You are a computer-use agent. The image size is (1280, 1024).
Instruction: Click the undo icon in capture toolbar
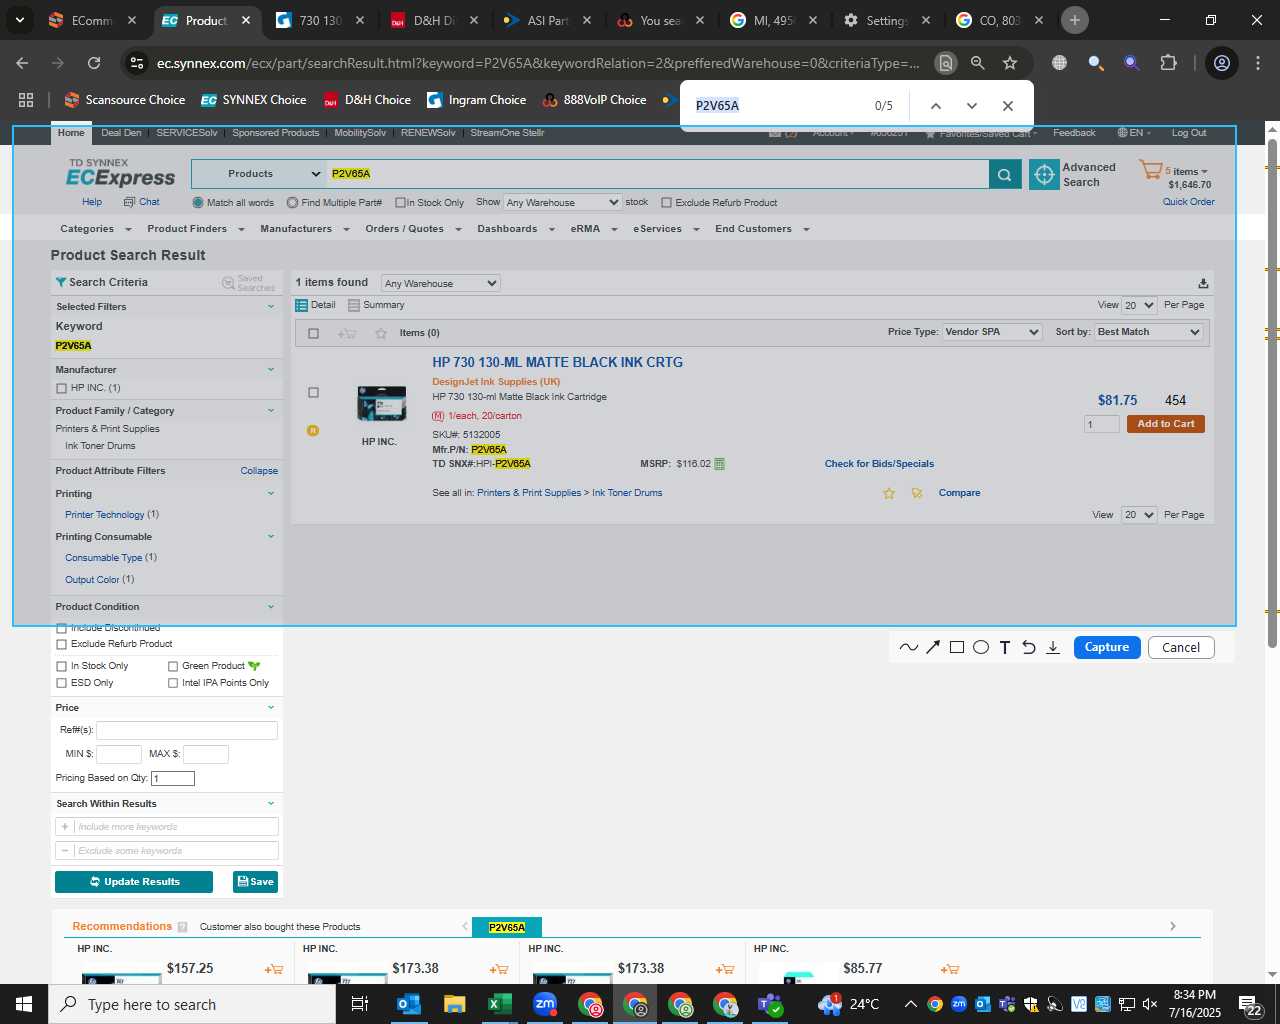point(1029,647)
